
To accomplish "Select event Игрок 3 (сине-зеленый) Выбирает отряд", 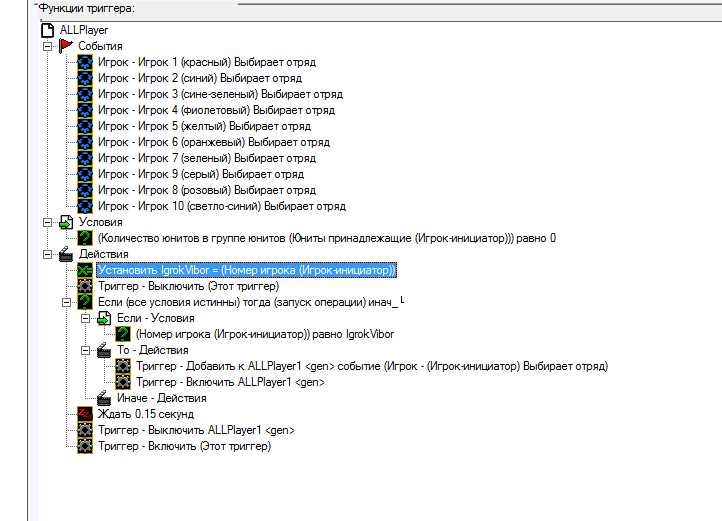I will pos(221,94).
